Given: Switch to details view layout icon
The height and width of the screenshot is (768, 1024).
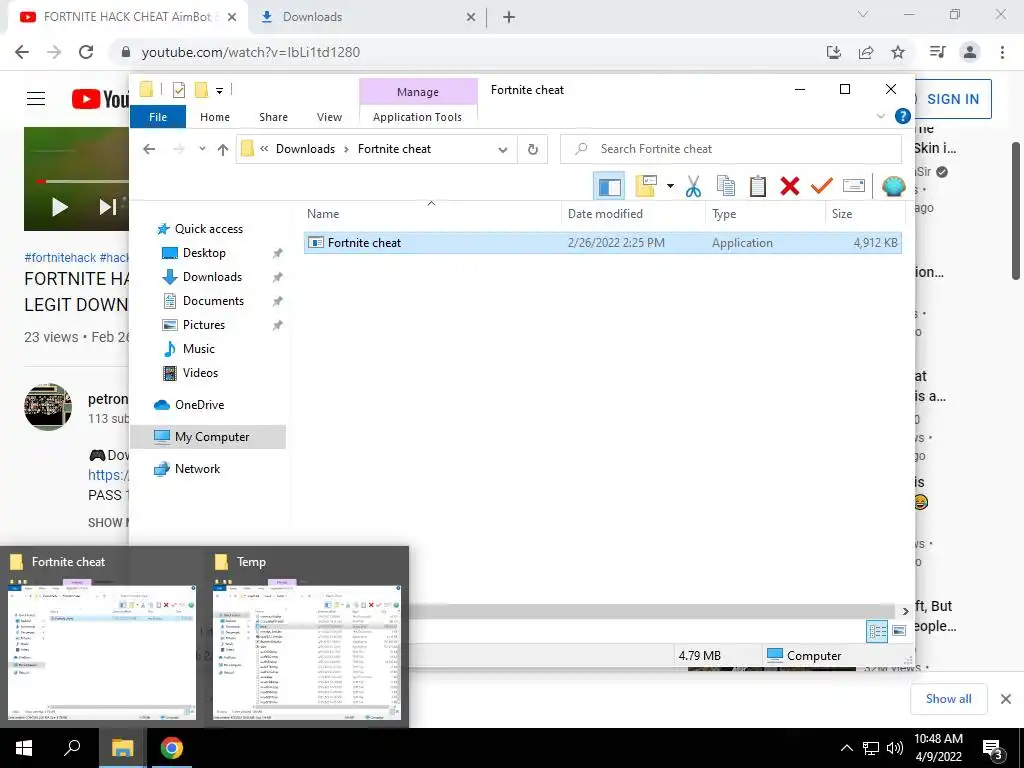Looking at the screenshot, I should [877, 631].
